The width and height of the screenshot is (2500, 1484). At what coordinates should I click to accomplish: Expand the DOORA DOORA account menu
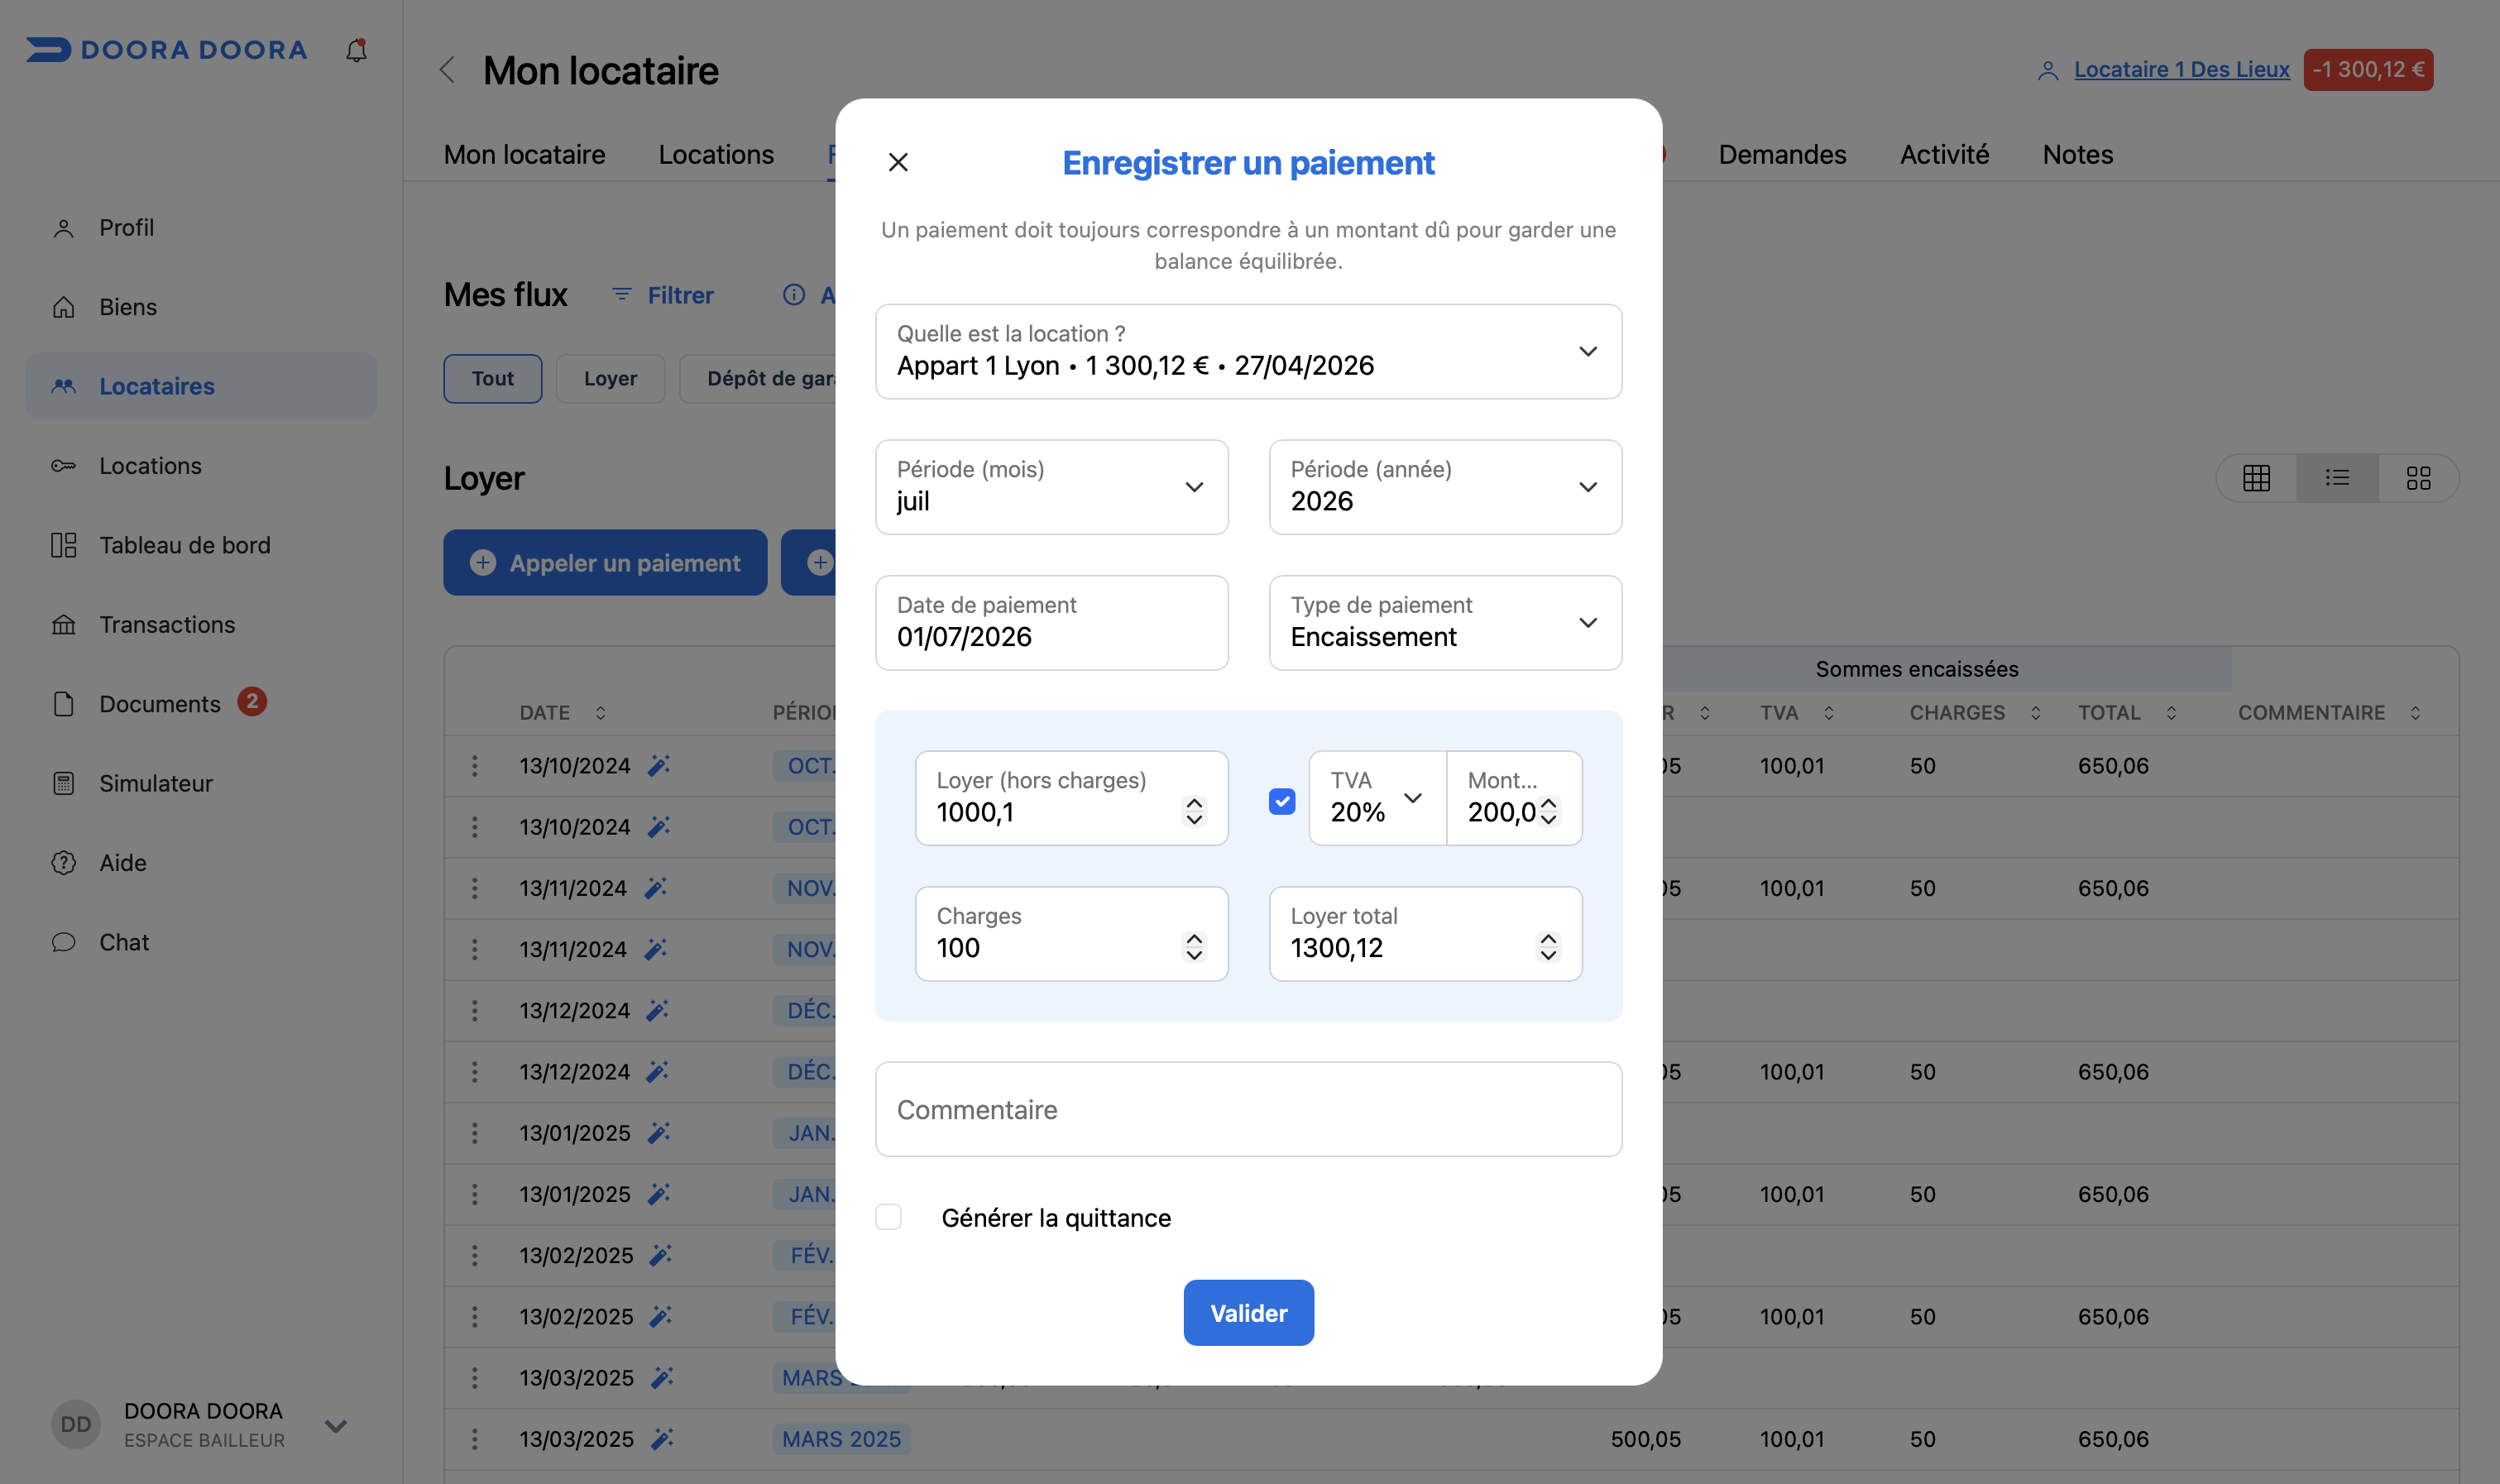pos(336,1425)
